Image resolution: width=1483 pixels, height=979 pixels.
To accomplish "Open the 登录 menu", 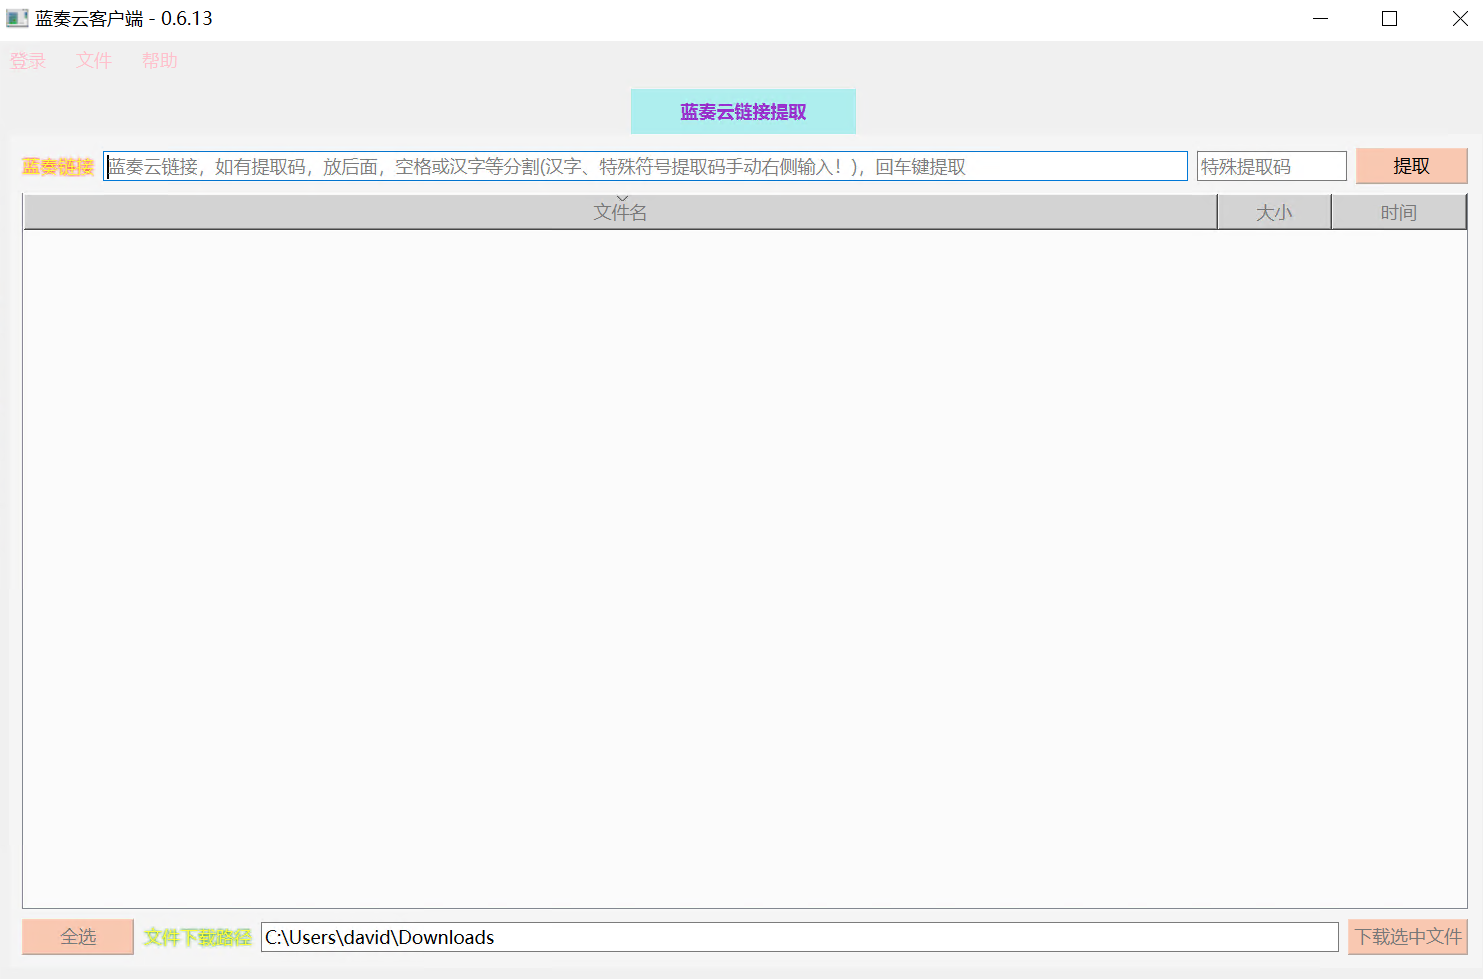I will point(28,61).
